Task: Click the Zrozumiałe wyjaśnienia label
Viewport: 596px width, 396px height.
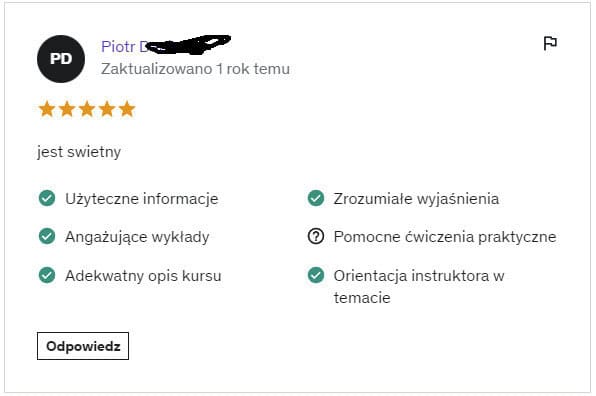Action: click(416, 199)
